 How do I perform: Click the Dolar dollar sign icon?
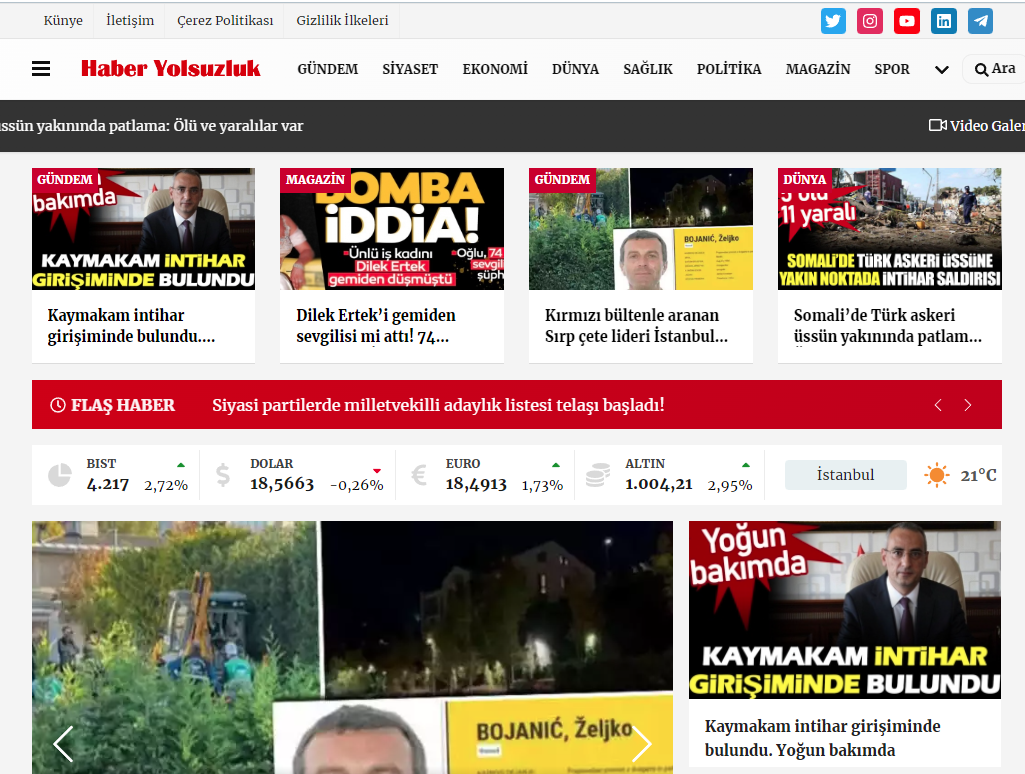[223, 475]
